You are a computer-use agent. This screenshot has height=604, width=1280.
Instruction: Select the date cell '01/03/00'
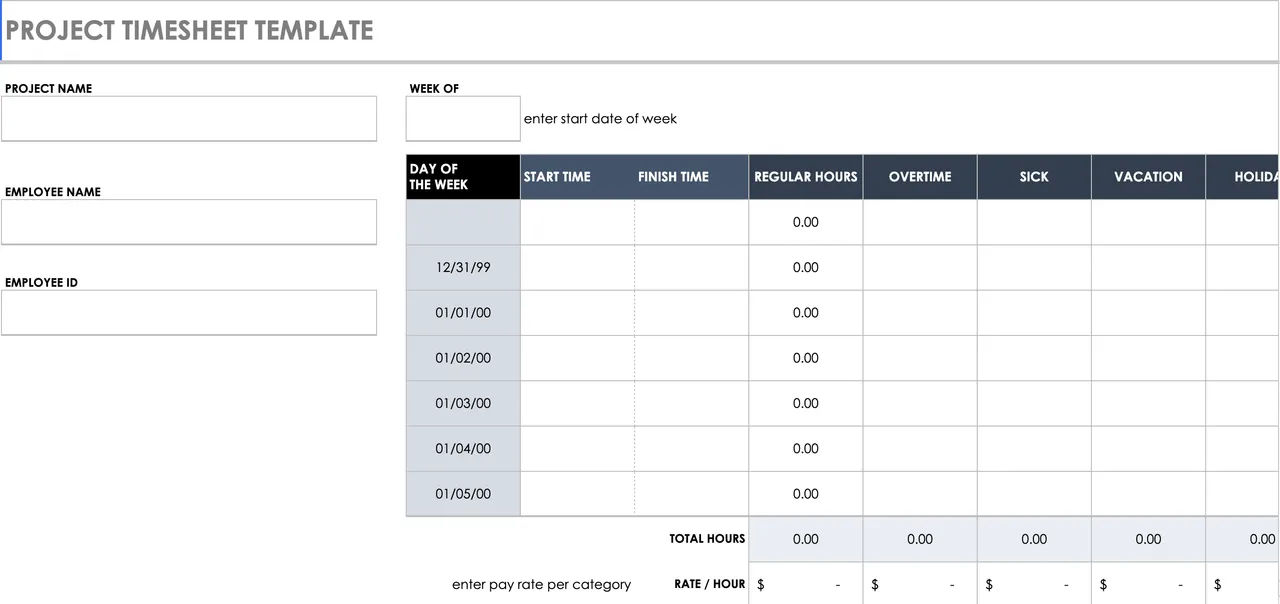click(463, 403)
